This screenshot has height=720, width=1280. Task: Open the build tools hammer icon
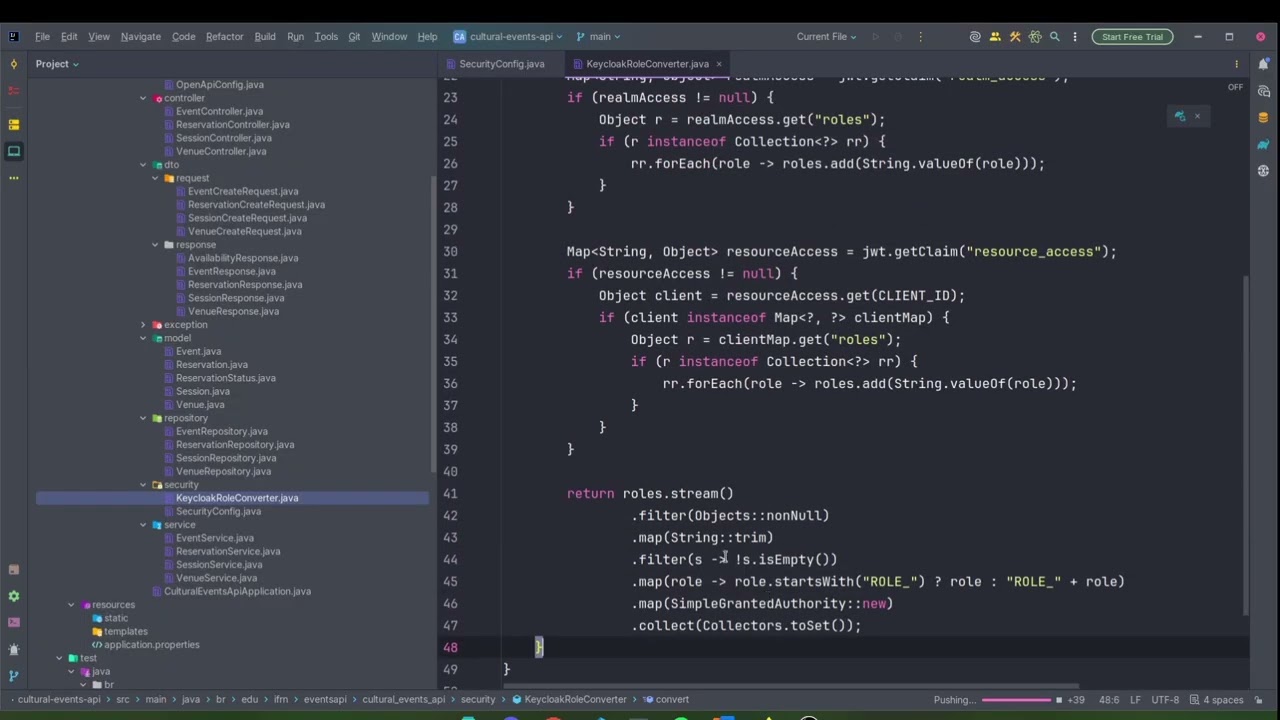1015,37
